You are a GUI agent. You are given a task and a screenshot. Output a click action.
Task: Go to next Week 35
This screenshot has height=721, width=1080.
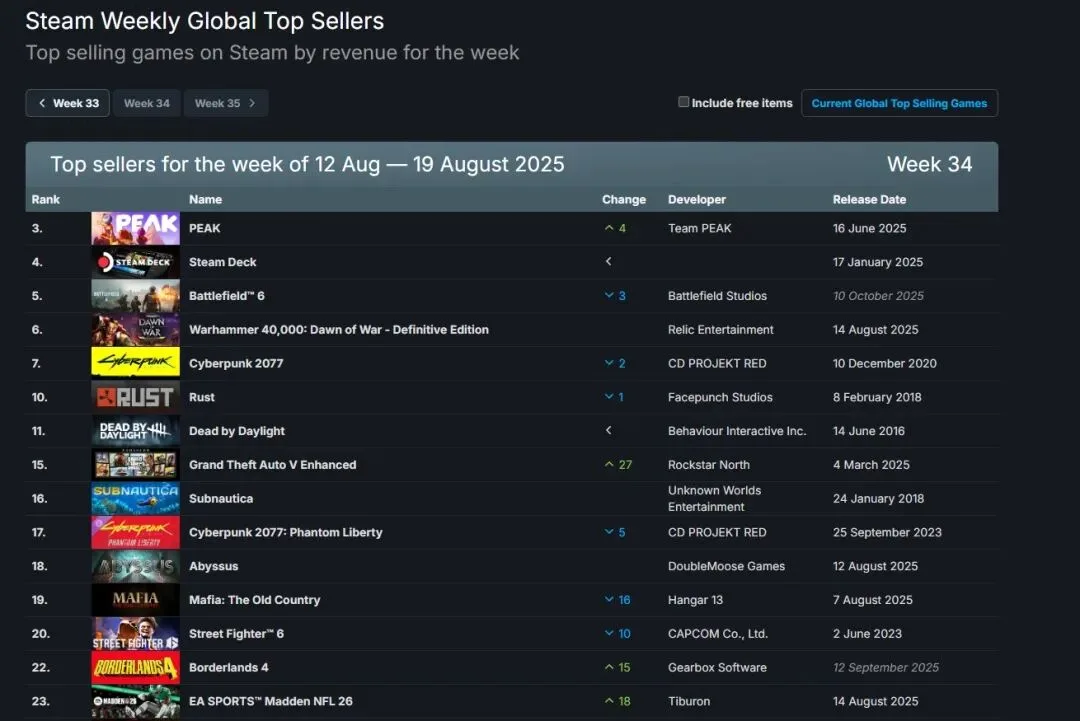click(225, 103)
